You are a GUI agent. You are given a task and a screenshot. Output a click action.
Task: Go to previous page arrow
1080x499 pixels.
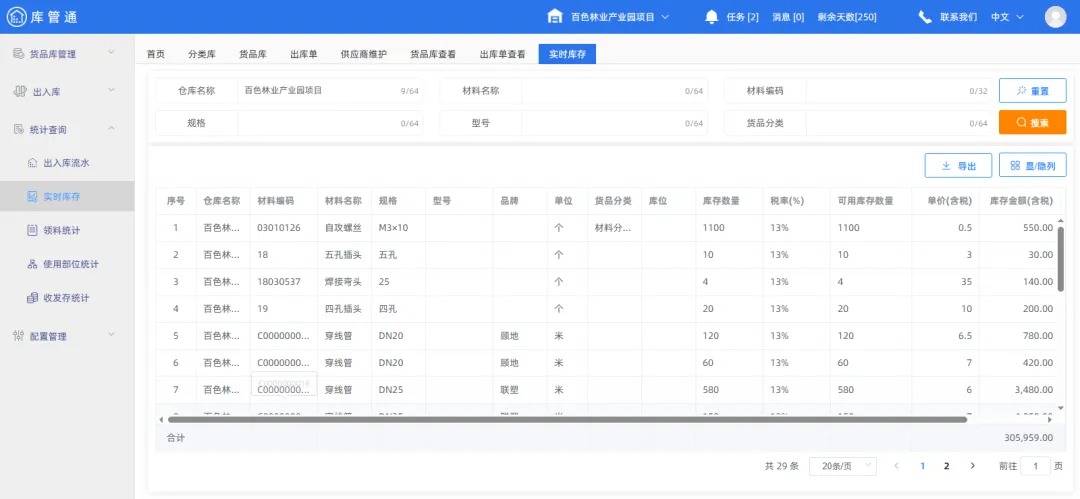pos(896,466)
